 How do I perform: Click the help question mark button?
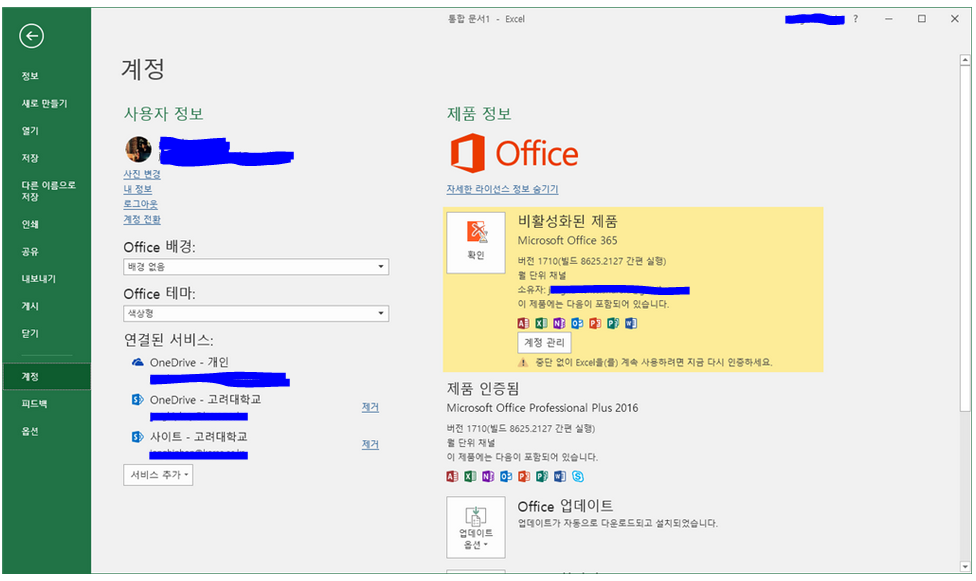(855, 19)
